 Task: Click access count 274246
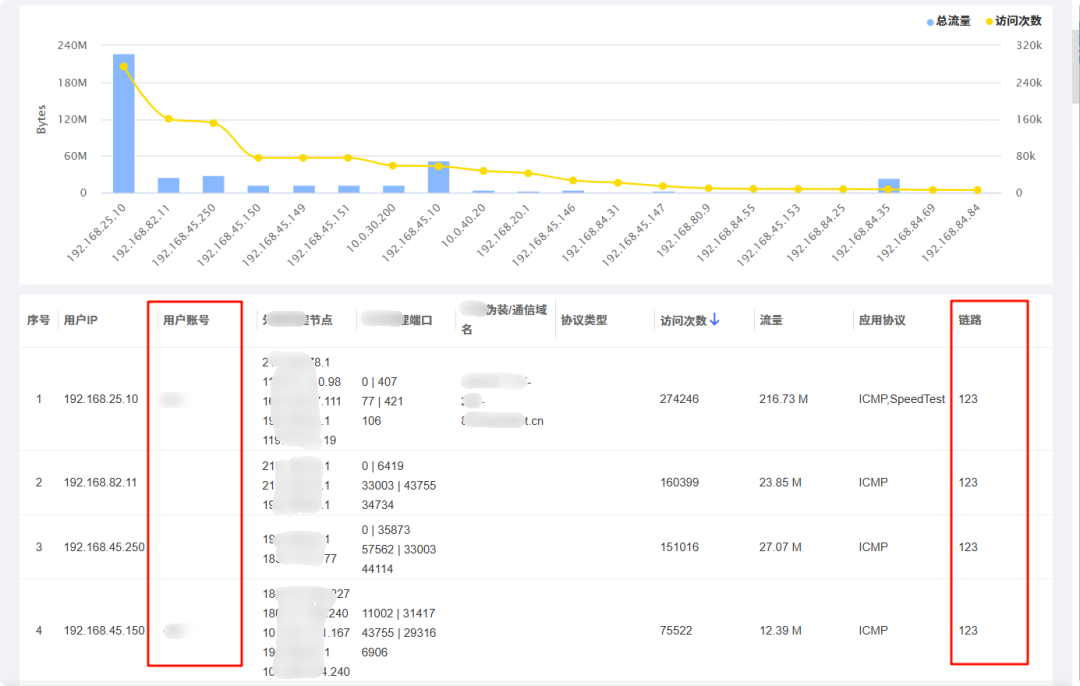click(x=679, y=399)
